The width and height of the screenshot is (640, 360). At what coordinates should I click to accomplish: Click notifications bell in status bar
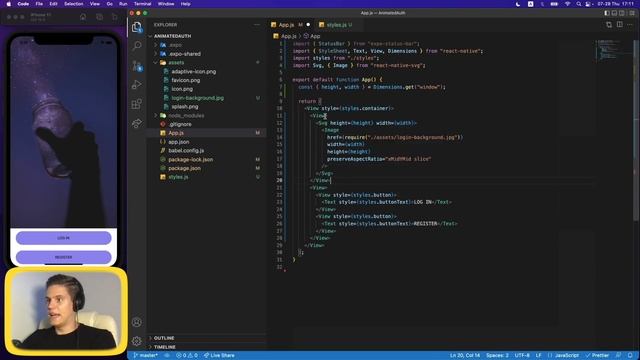point(630,356)
